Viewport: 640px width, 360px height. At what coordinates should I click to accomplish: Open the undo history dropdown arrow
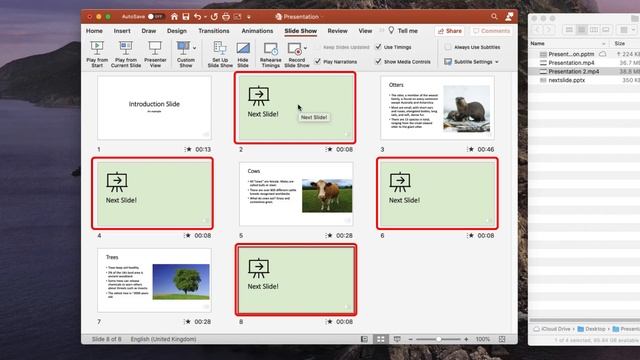205,17
